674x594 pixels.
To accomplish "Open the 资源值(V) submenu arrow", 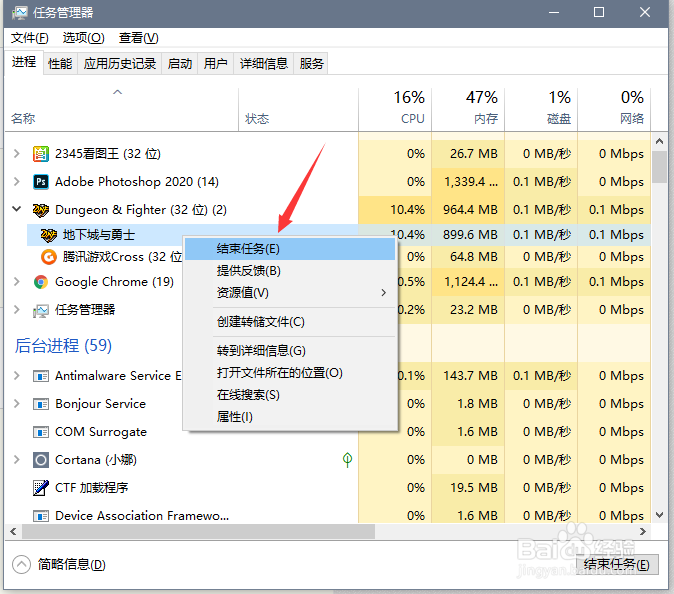I will point(383,293).
